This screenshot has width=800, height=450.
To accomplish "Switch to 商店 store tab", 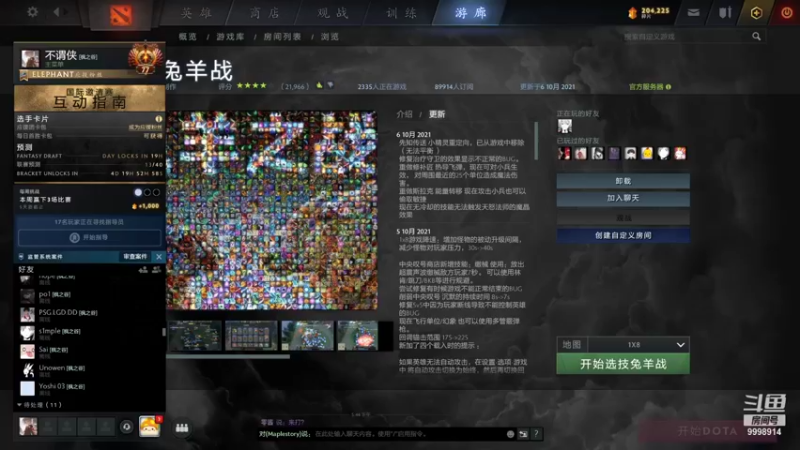I will tap(264, 13).
